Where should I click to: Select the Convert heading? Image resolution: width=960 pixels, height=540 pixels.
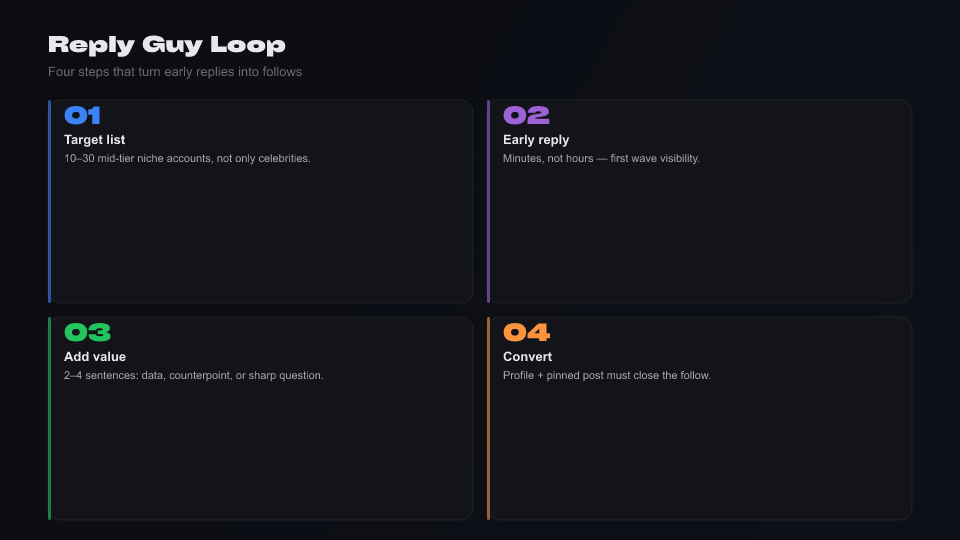coord(527,356)
